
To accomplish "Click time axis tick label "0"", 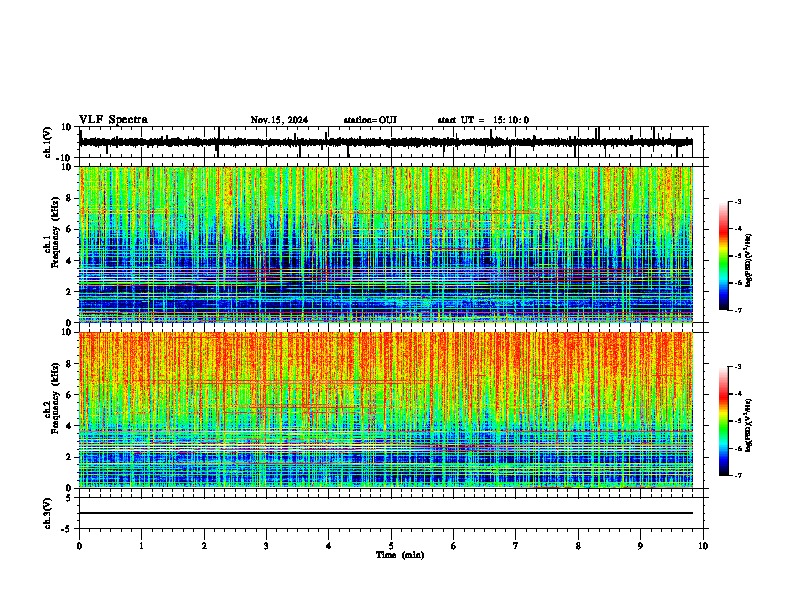I will click(79, 546).
